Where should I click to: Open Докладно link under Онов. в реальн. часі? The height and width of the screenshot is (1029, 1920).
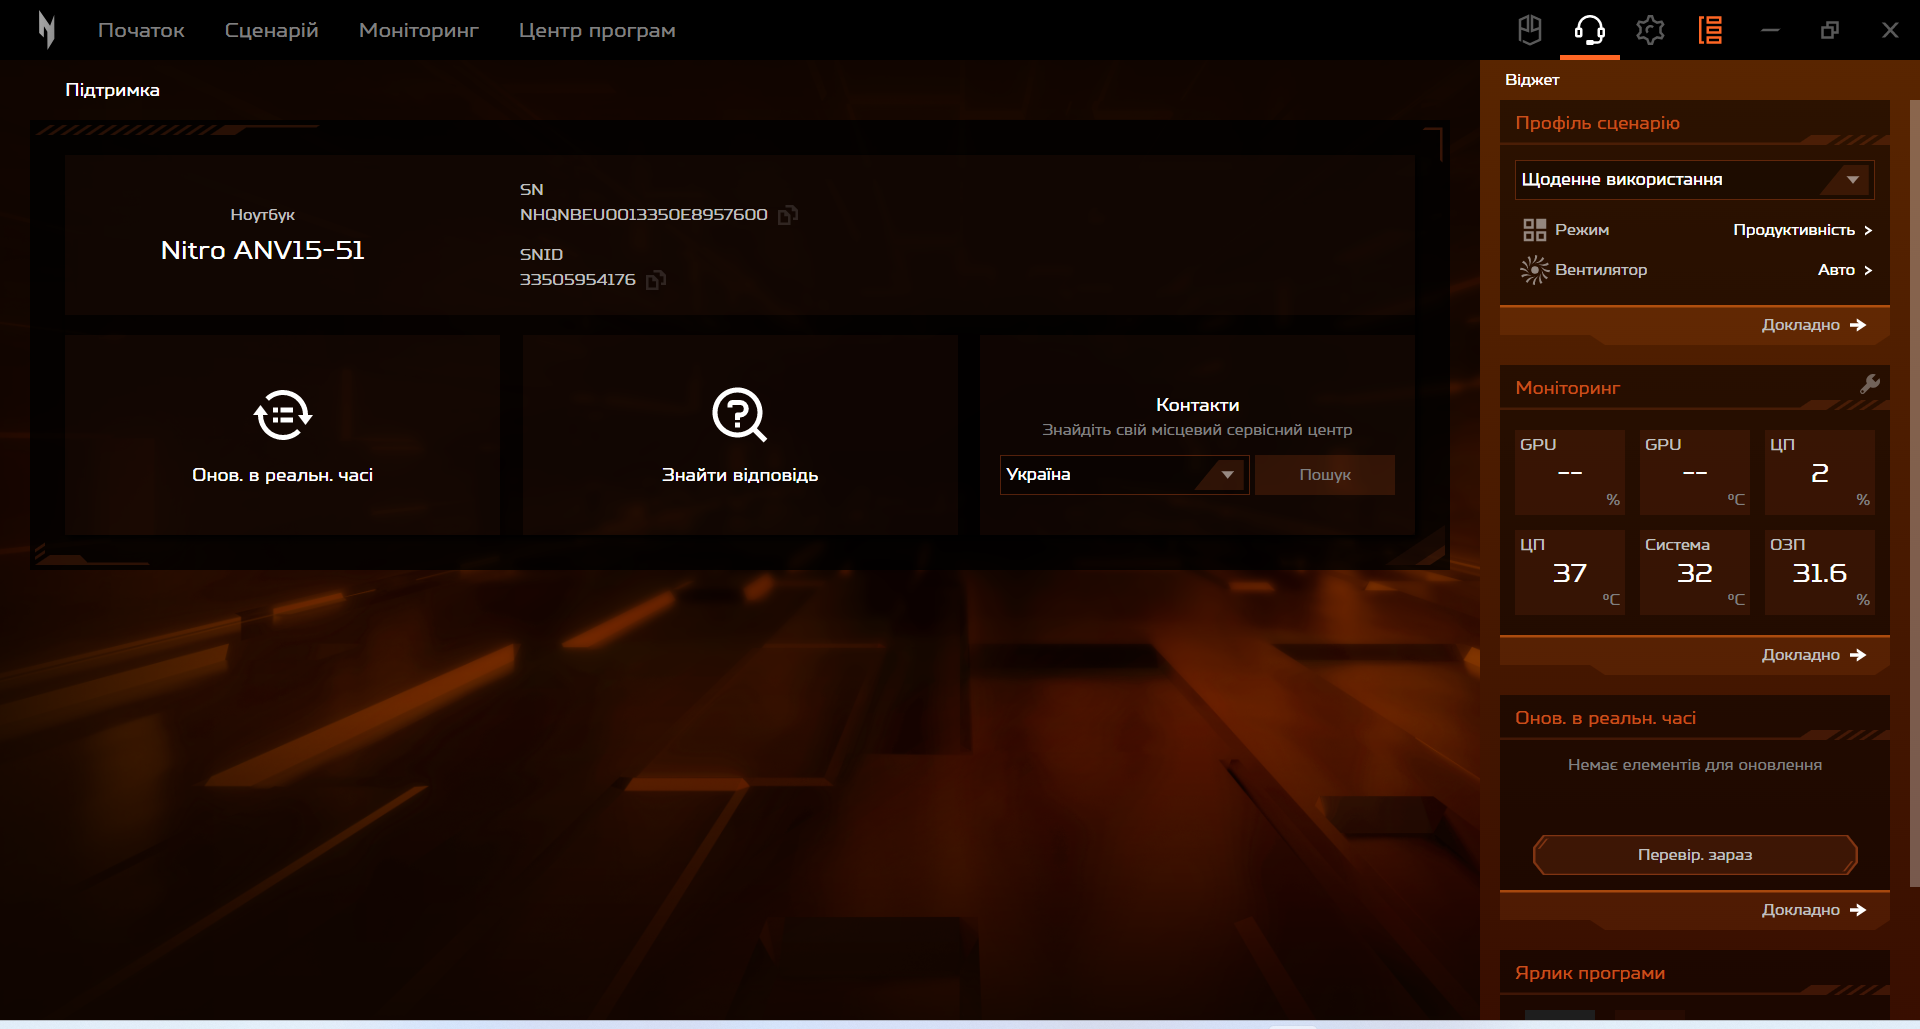[x=1800, y=910]
